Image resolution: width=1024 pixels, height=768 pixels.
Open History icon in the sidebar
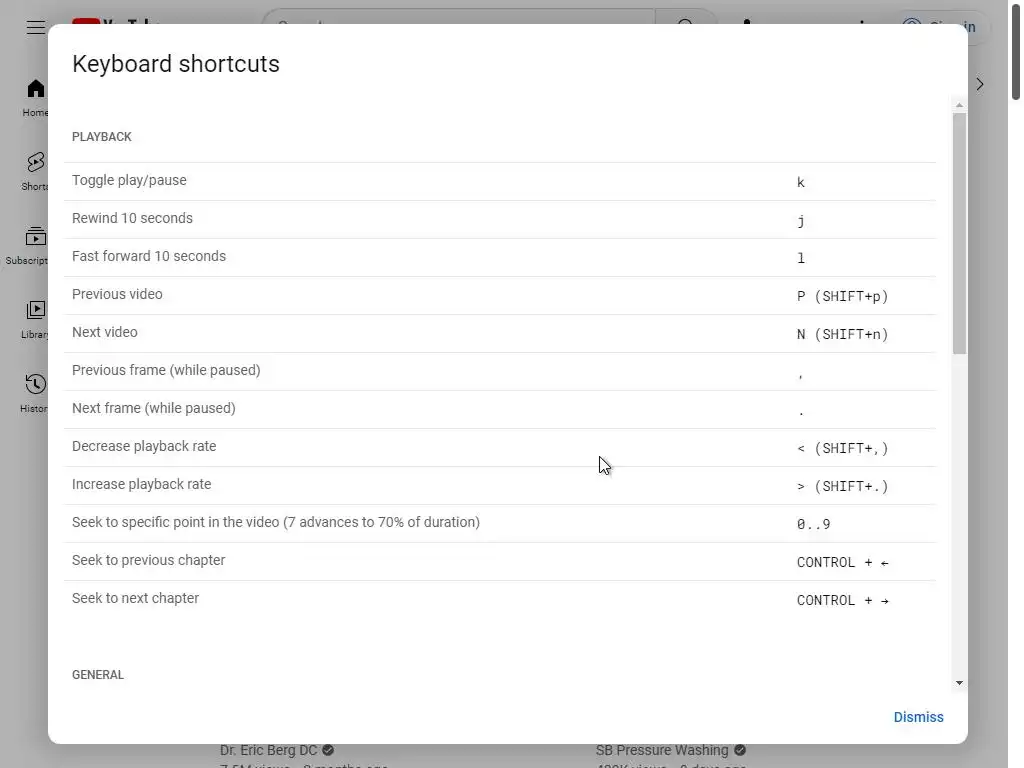[36, 392]
